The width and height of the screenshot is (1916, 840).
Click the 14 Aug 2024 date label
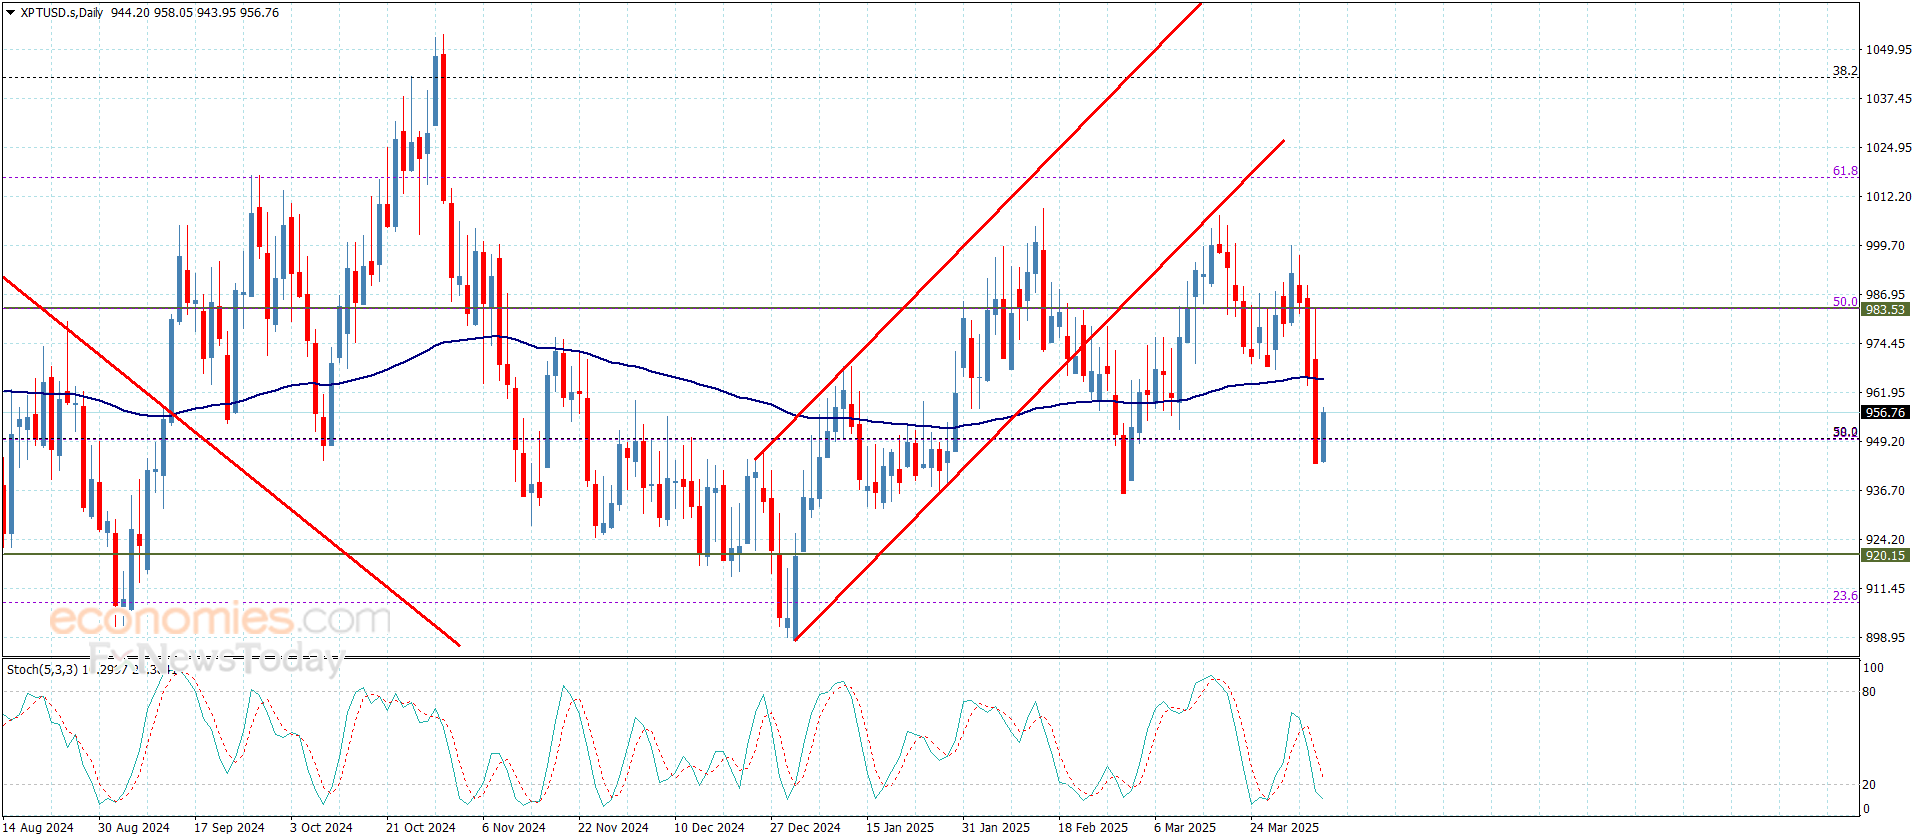tap(37, 827)
